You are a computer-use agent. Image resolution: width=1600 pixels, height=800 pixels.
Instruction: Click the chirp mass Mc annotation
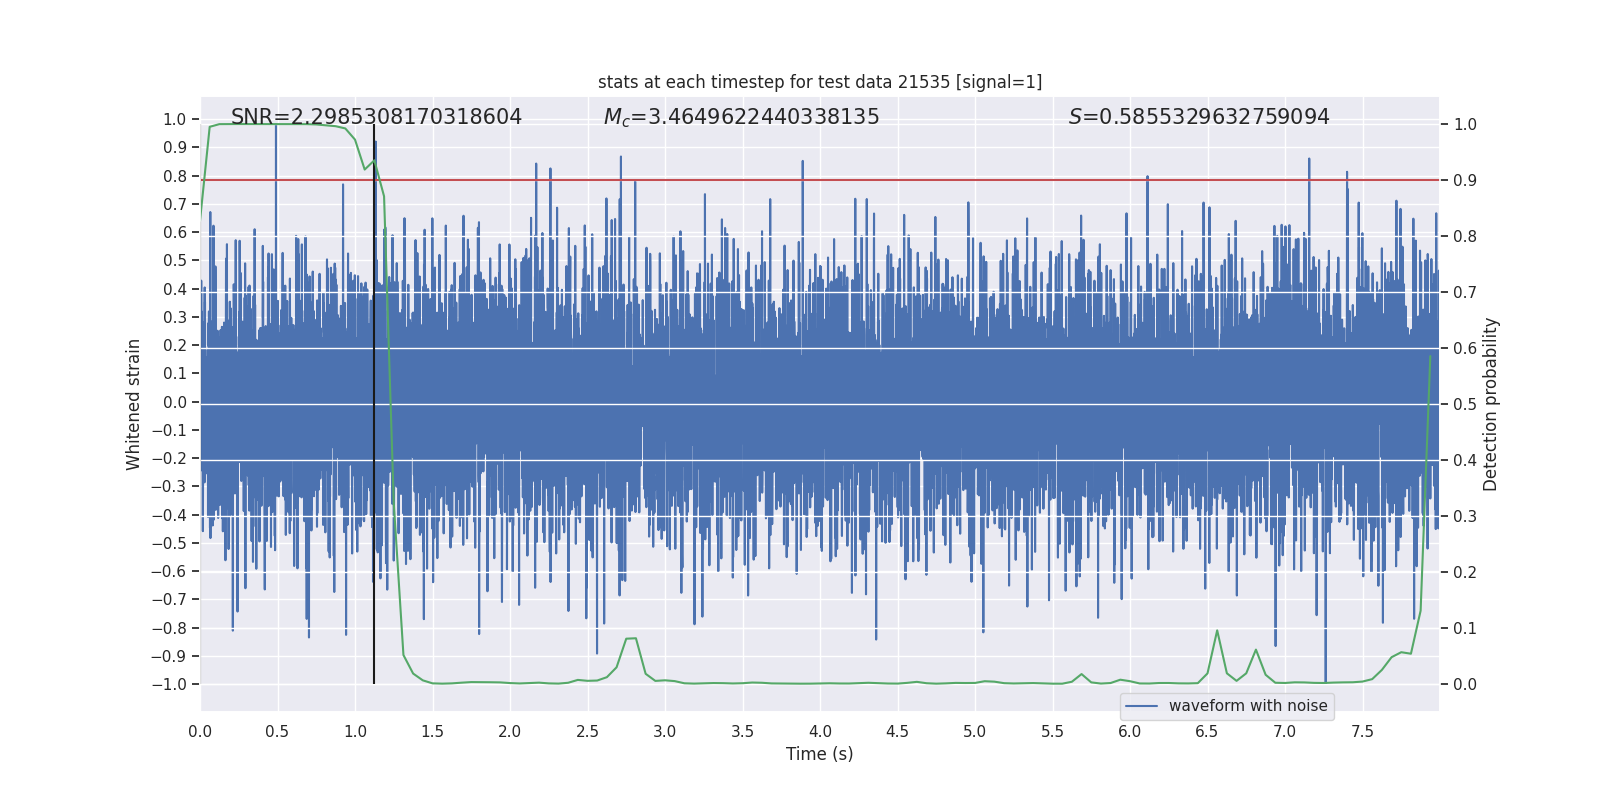tap(741, 117)
